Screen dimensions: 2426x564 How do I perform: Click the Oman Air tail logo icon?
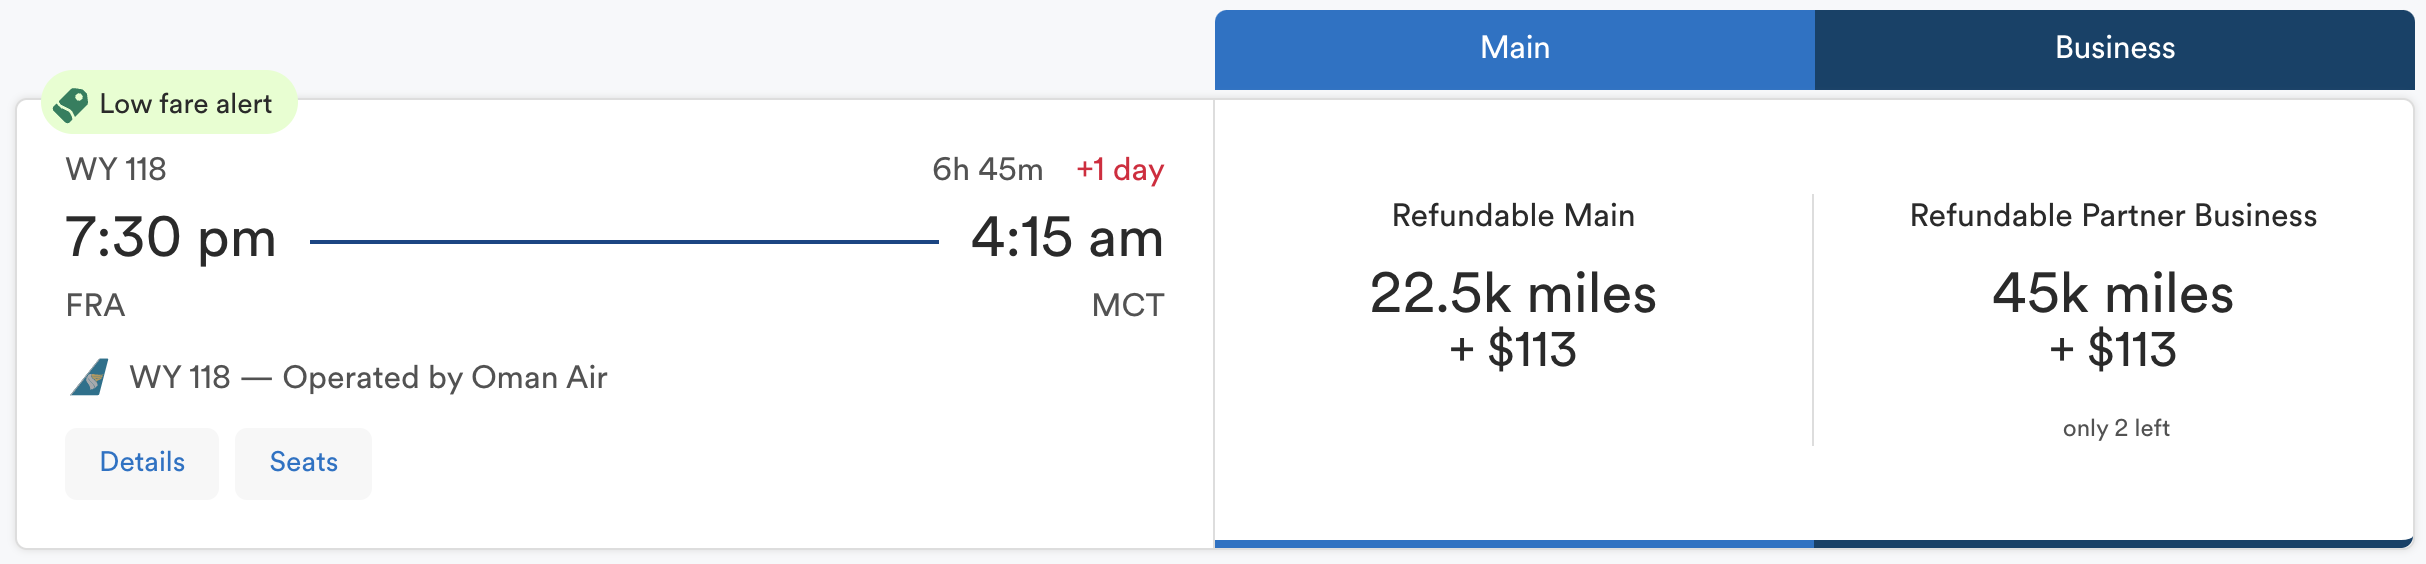(x=89, y=378)
